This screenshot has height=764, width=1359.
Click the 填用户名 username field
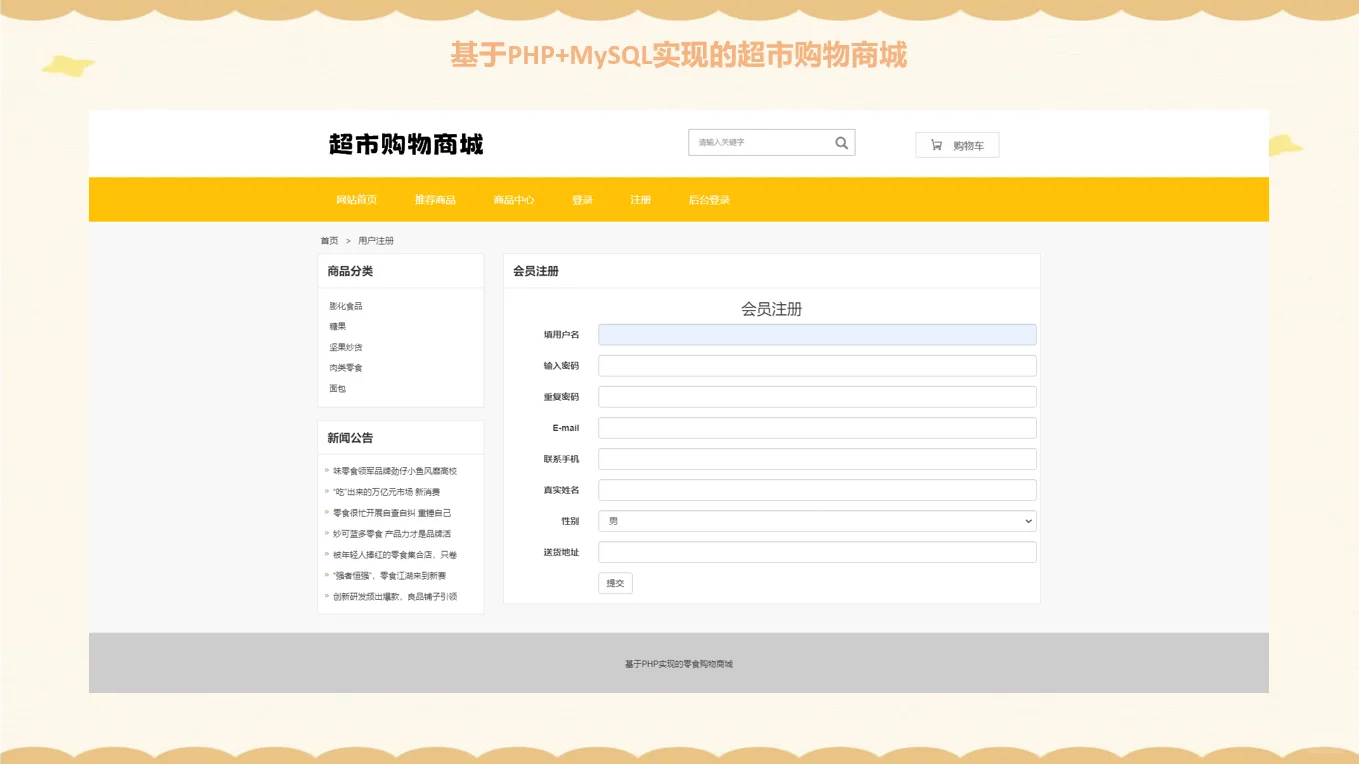tap(816, 334)
